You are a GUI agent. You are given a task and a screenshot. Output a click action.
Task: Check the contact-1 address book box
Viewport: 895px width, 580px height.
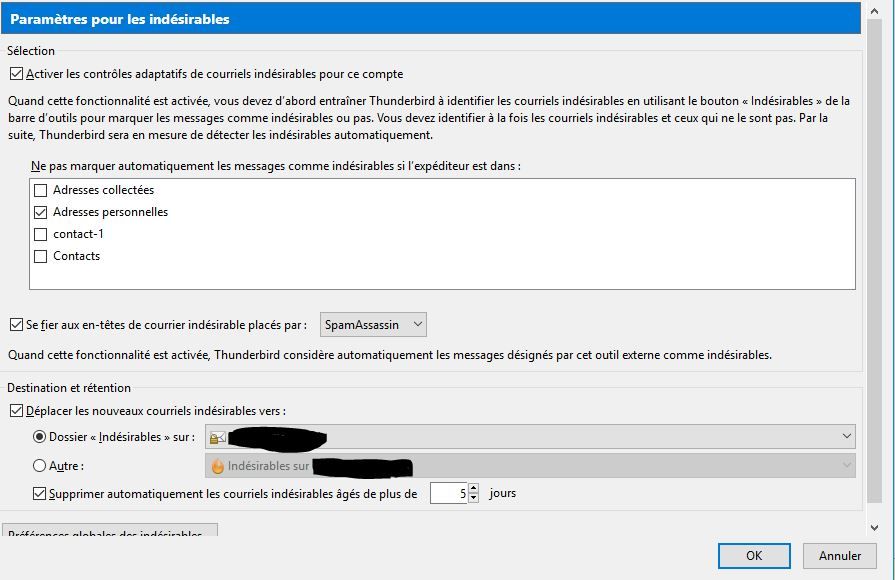[x=41, y=234]
